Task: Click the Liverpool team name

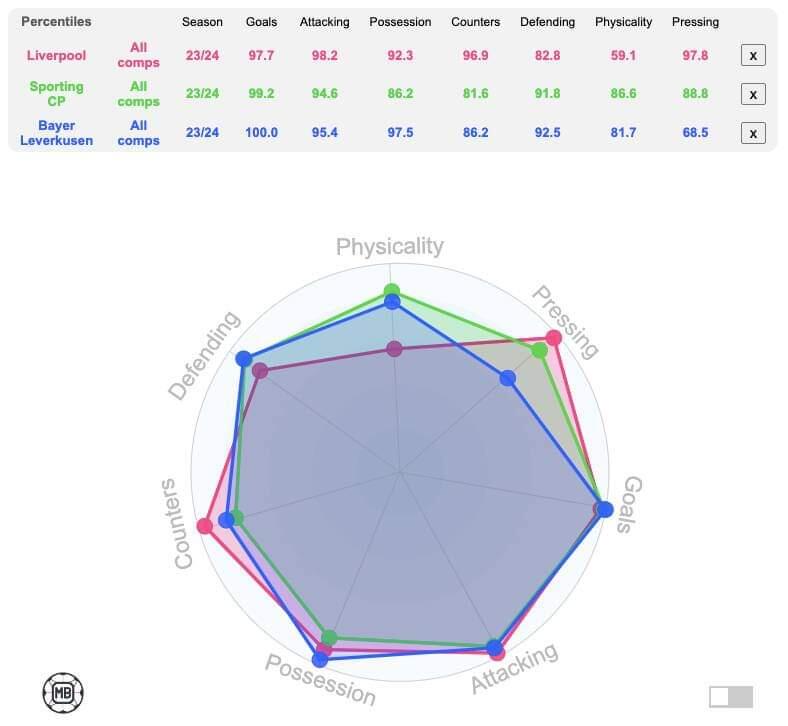Action: [56, 55]
